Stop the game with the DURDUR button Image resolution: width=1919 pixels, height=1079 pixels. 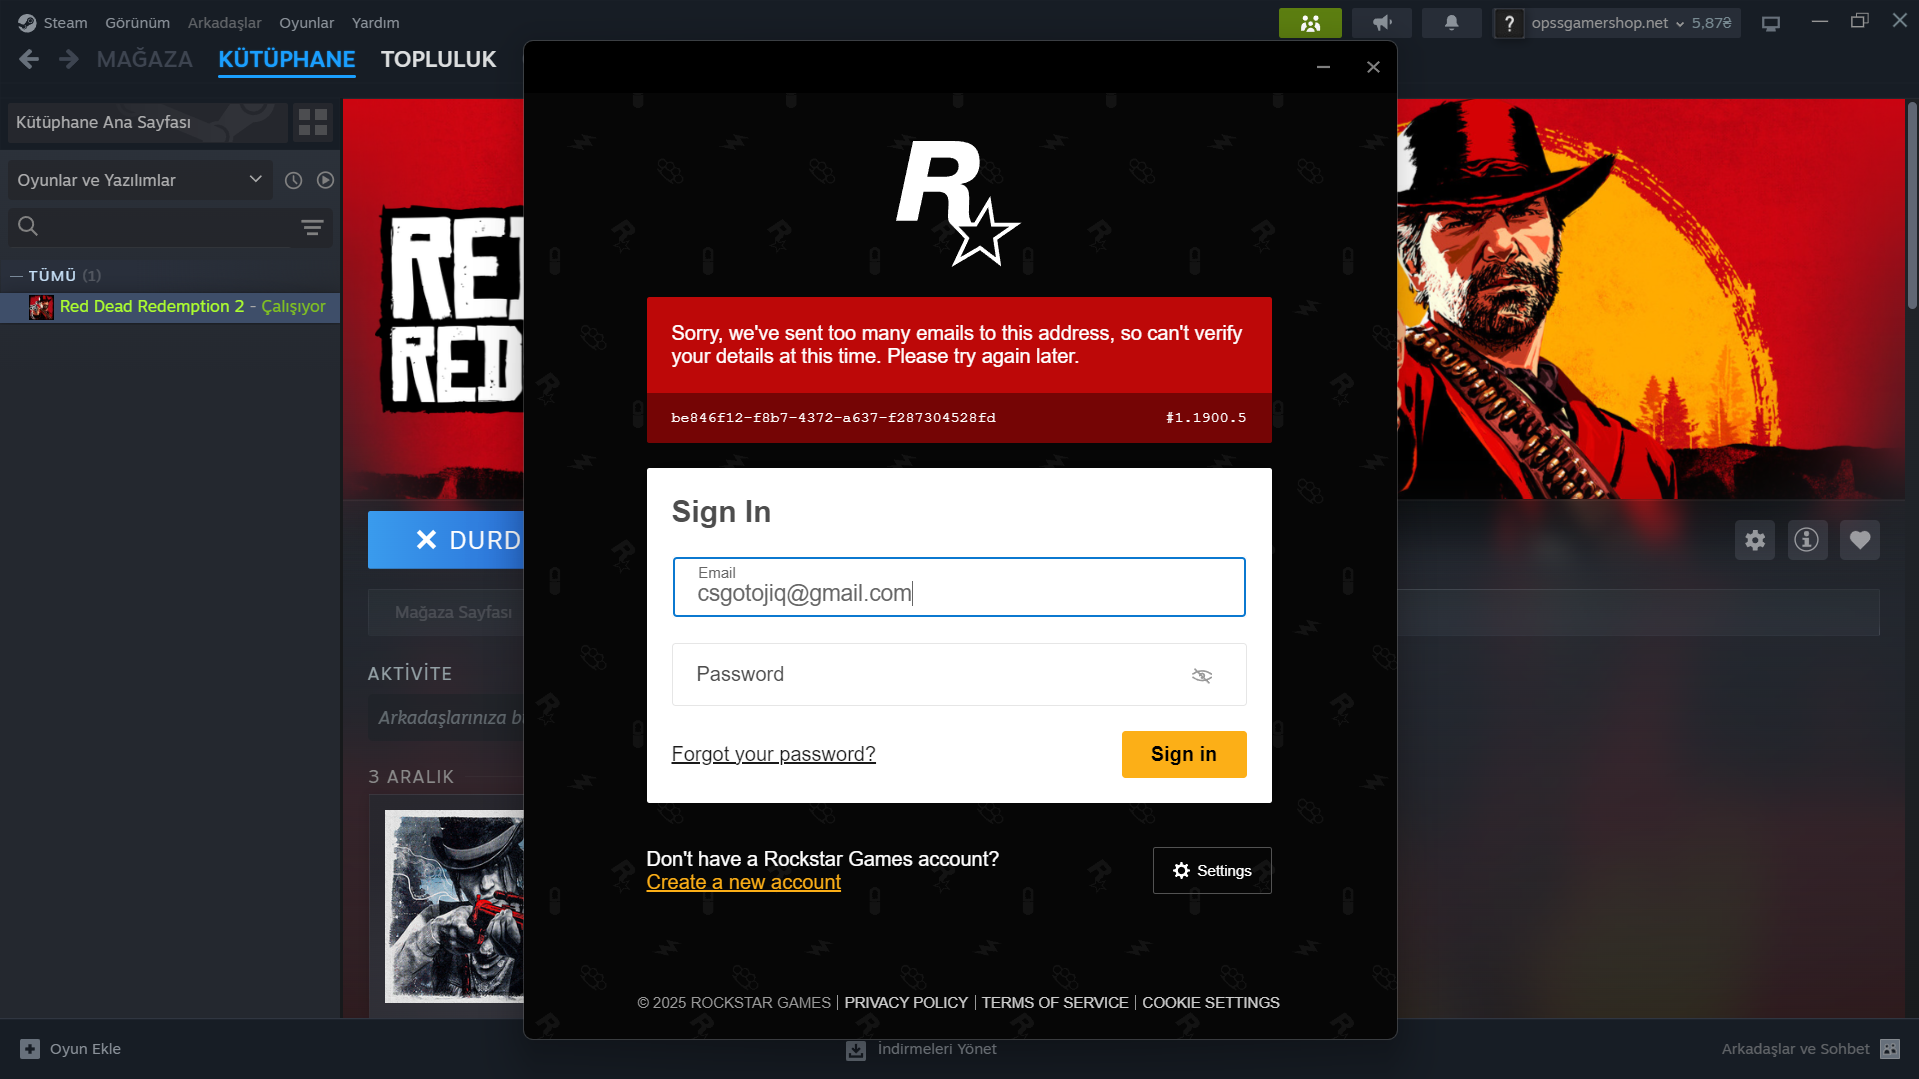446,540
